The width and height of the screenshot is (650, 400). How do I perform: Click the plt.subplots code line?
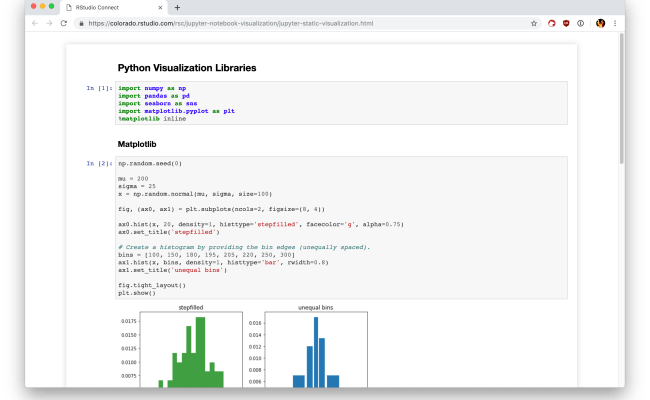click(x=222, y=209)
